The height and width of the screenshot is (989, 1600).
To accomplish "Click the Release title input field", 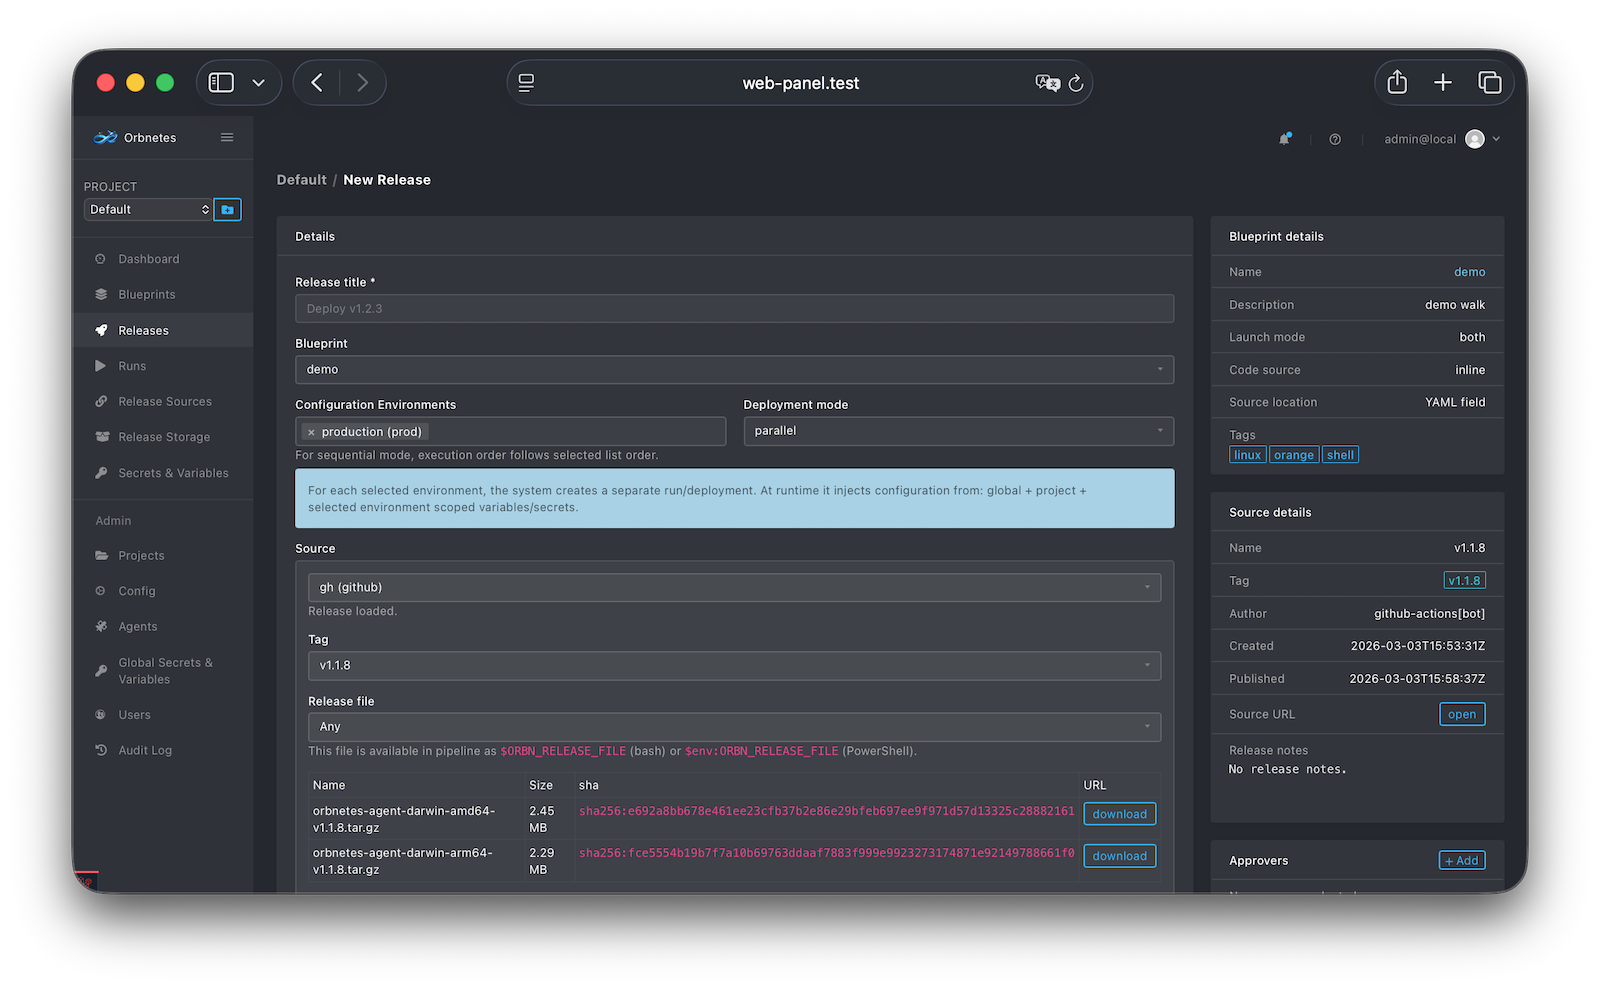I will [735, 308].
